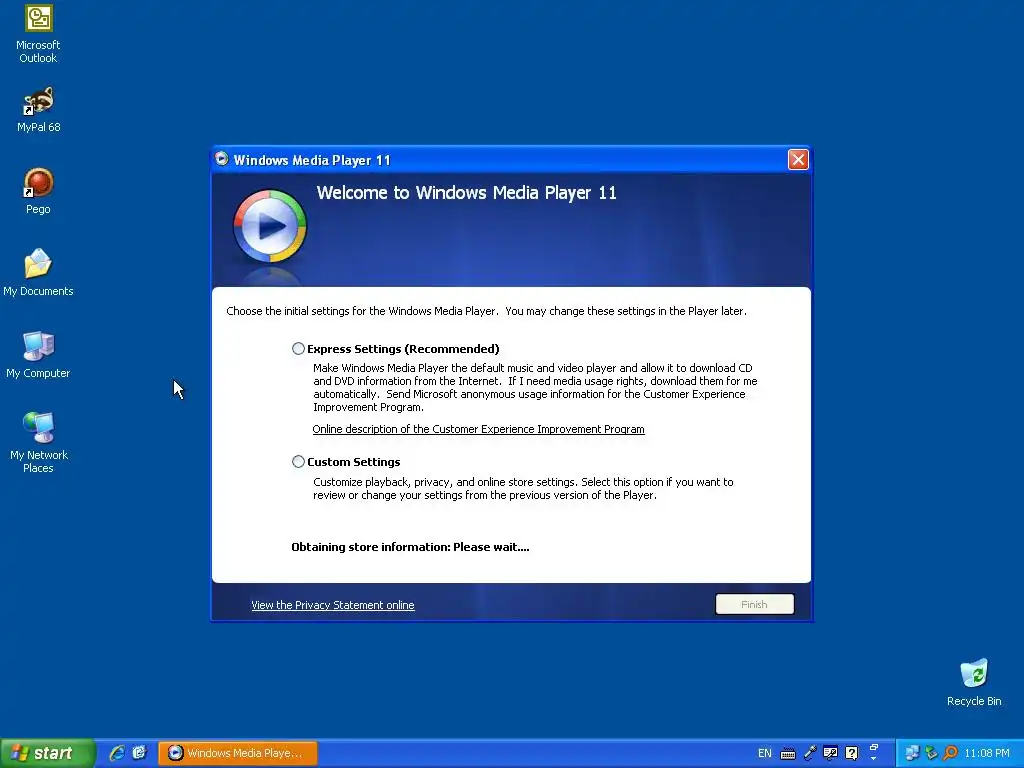Open the Microsoft Outlook desktop icon

[x=39, y=34]
